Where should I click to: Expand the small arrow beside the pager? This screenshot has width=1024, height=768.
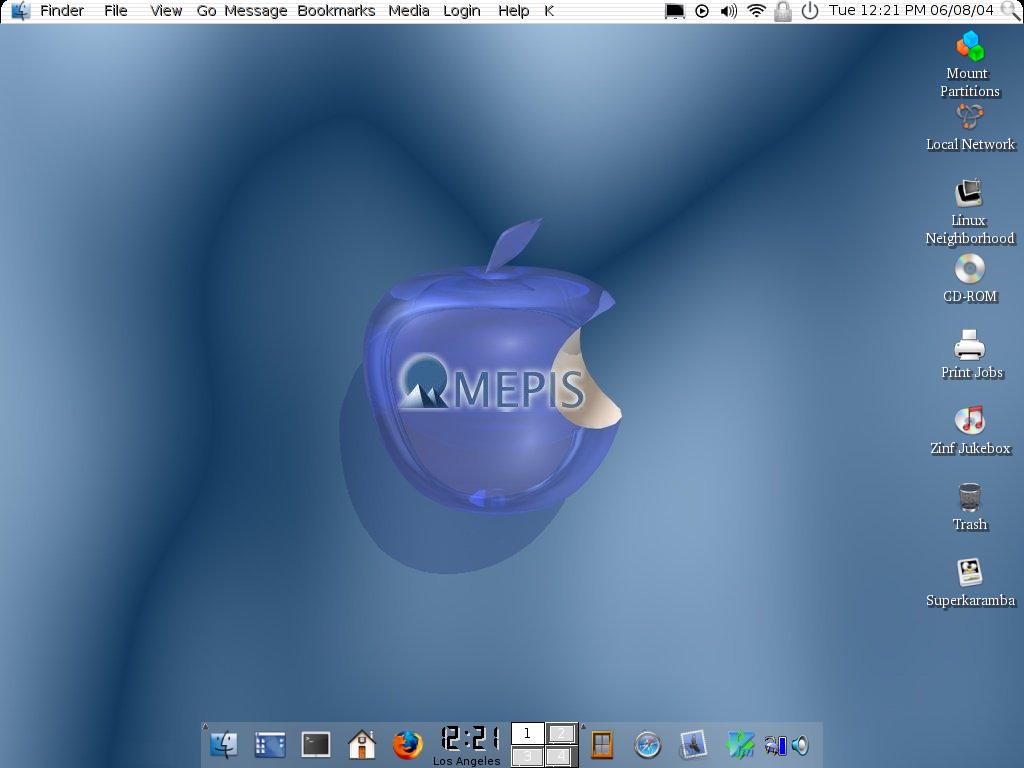(x=583, y=726)
